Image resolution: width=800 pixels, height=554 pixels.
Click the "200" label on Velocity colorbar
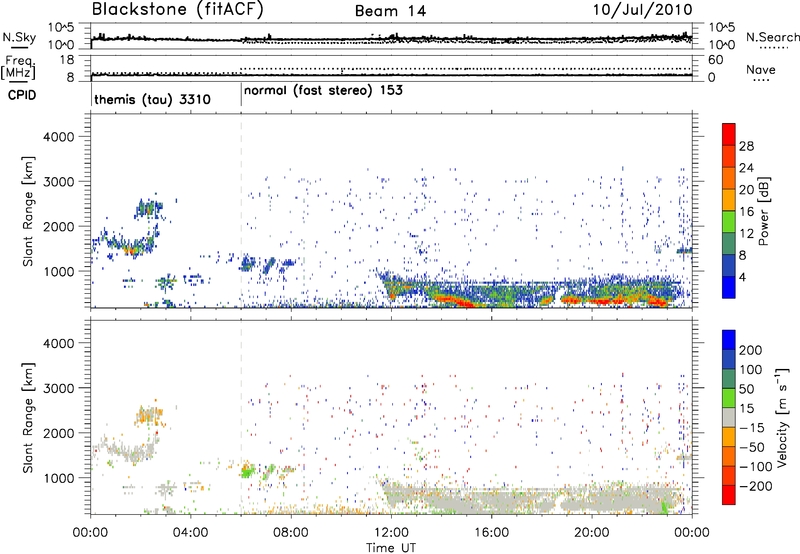tap(751, 350)
